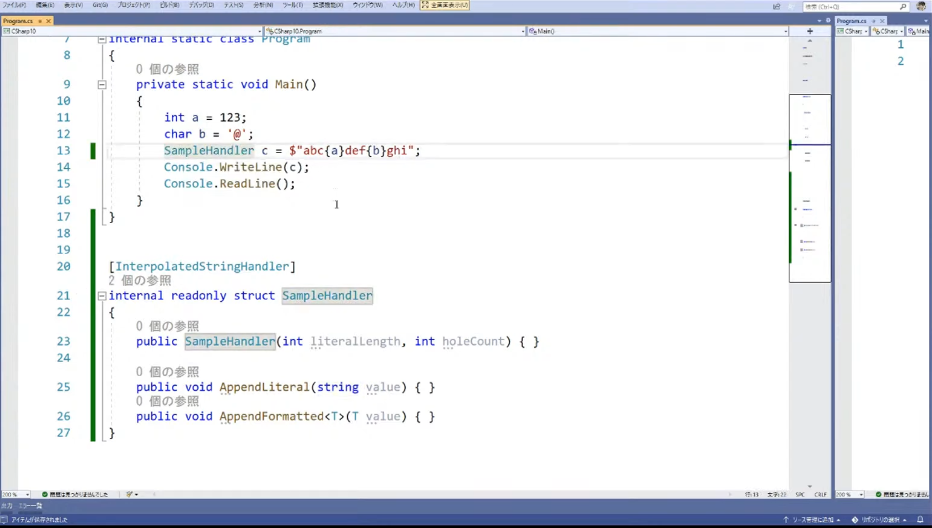Click the Live Share icon beside search

776,7
